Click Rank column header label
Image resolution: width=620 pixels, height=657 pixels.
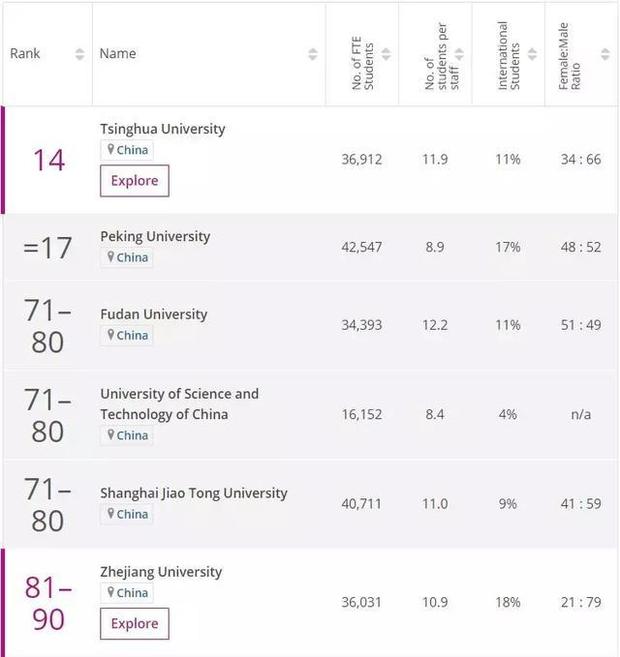(25, 54)
